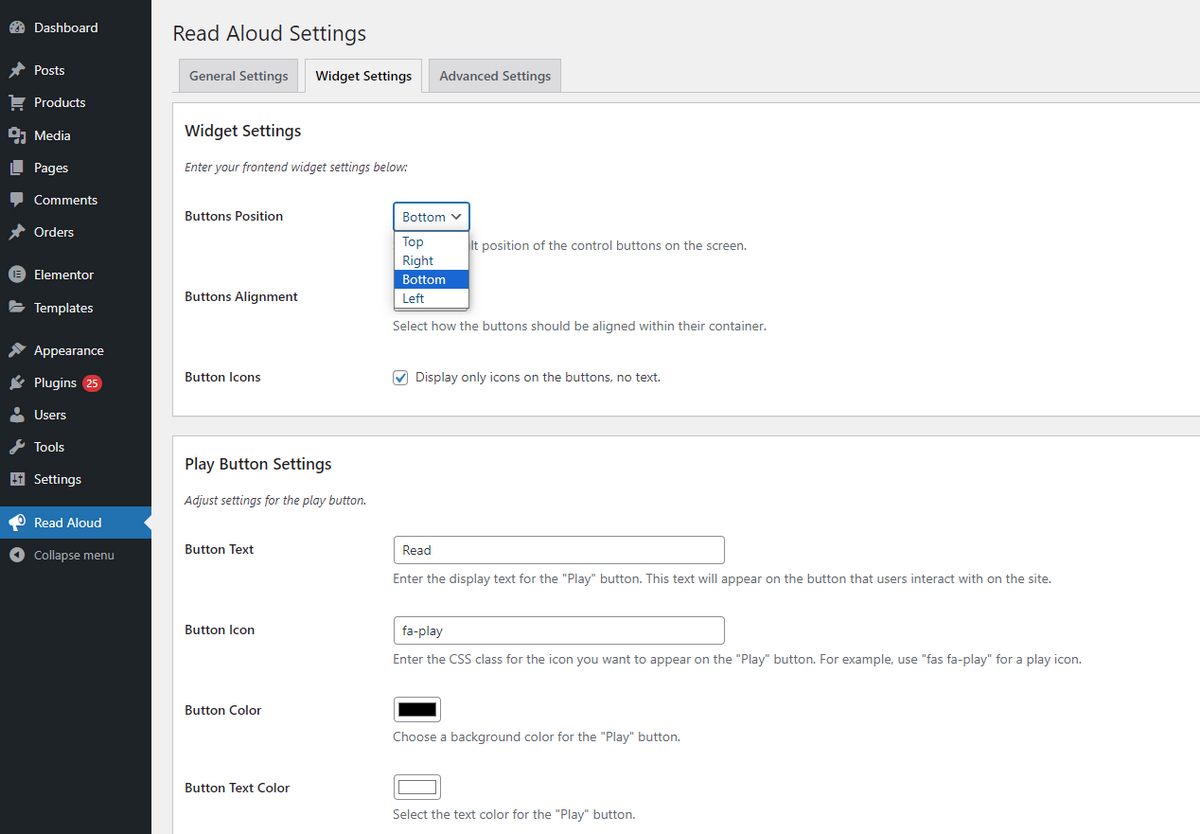Image resolution: width=1200 pixels, height=834 pixels.
Task: Click the Button Icon text field
Action: pyautogui.click(x=559, y=631)
